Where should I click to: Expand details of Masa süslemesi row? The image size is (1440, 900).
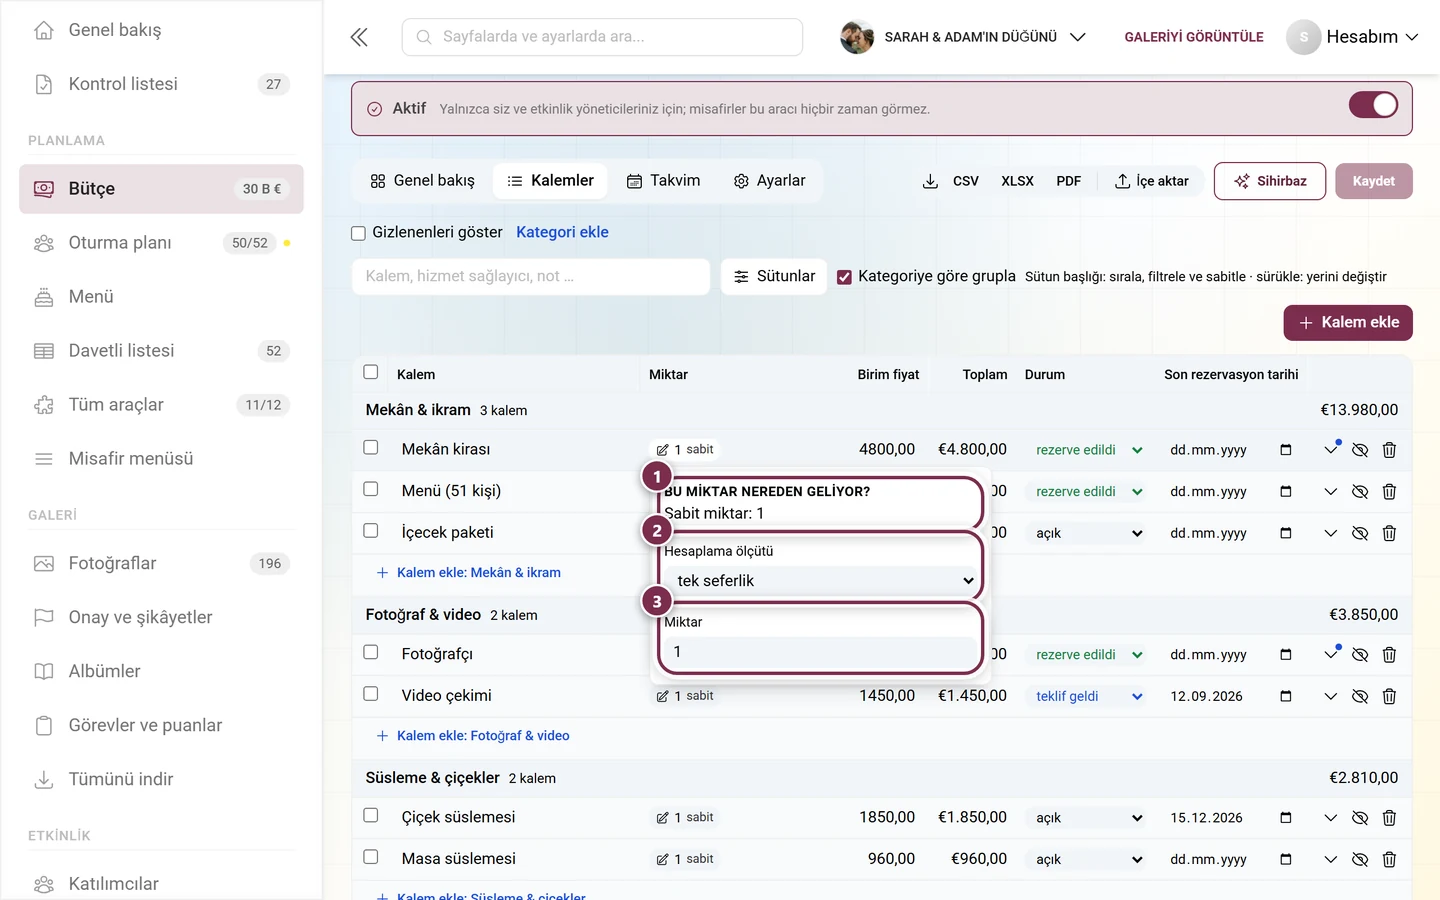coord(1330,859)
